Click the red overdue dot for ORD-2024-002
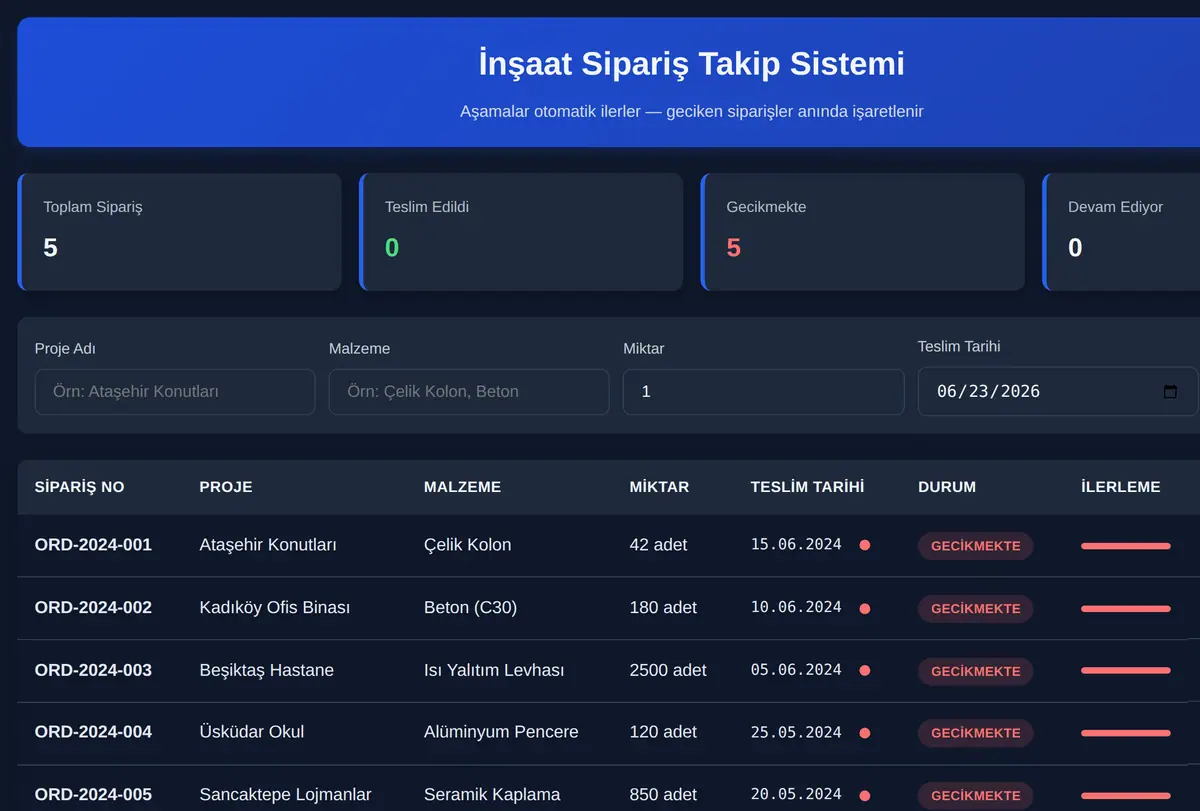 (865, 608)
